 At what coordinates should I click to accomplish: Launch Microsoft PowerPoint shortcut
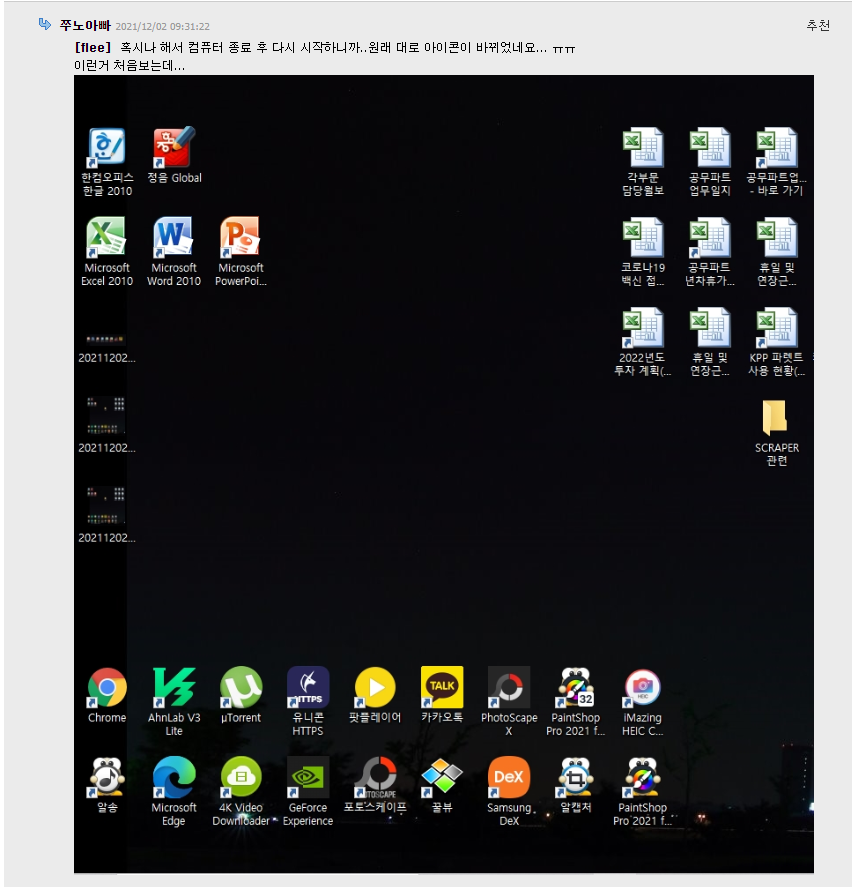click(x=241, y=251)
